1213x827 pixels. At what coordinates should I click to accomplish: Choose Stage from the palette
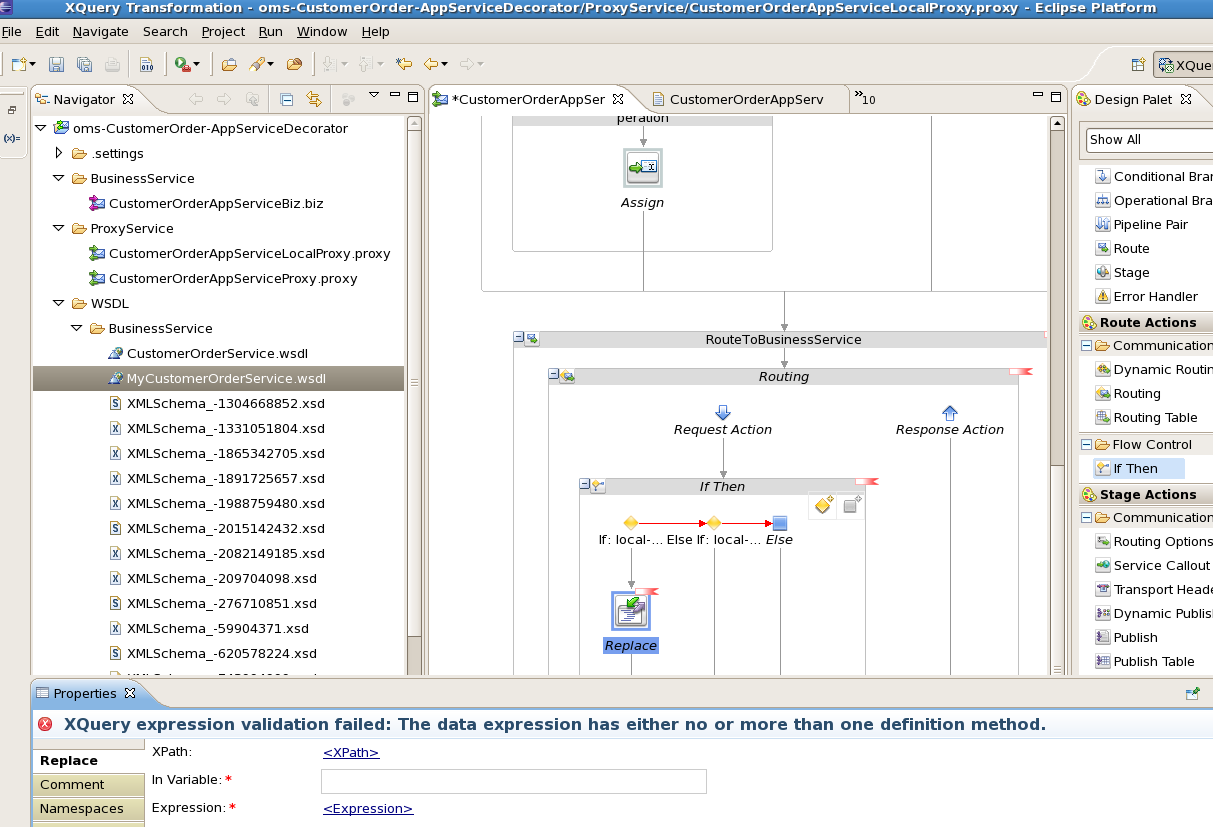tap(1122, 272)
